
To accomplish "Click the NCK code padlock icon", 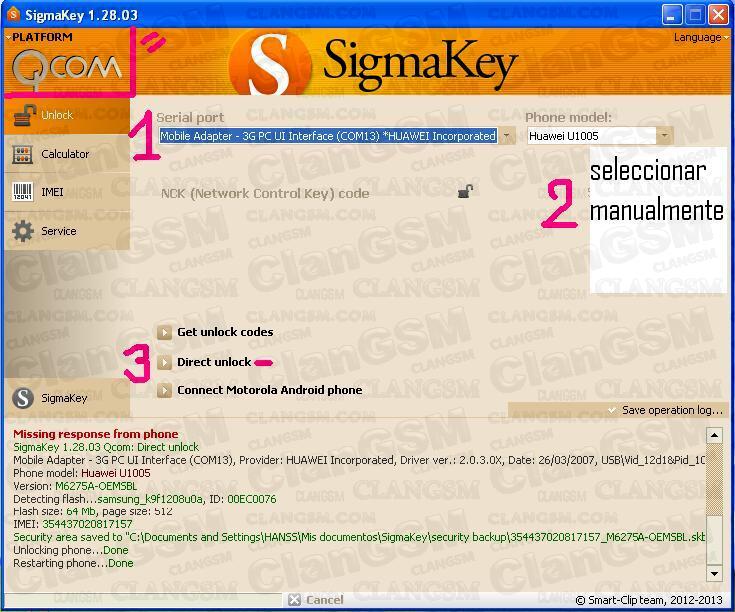I will [465, 191].
